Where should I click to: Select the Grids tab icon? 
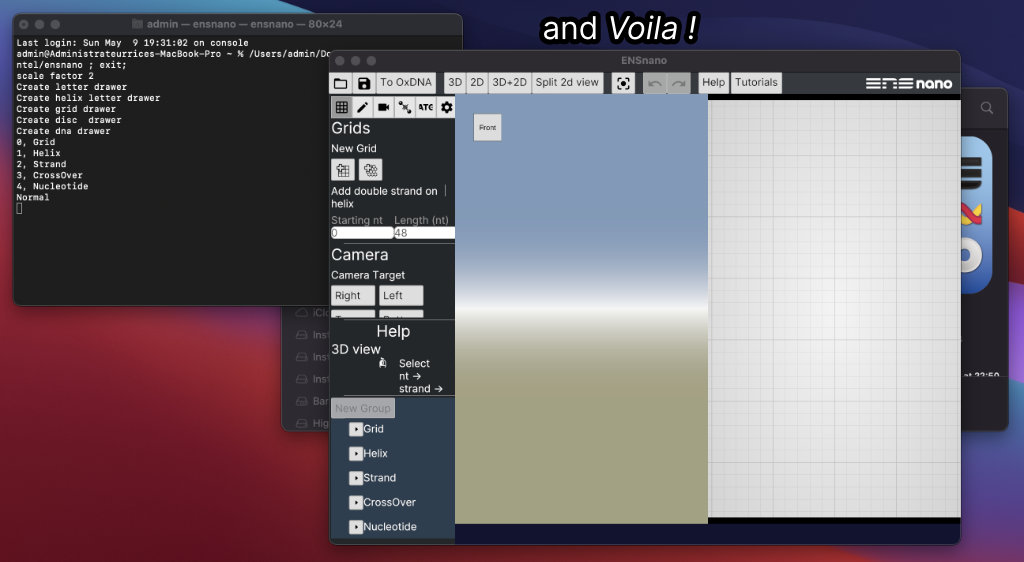[x=342, y=107]
